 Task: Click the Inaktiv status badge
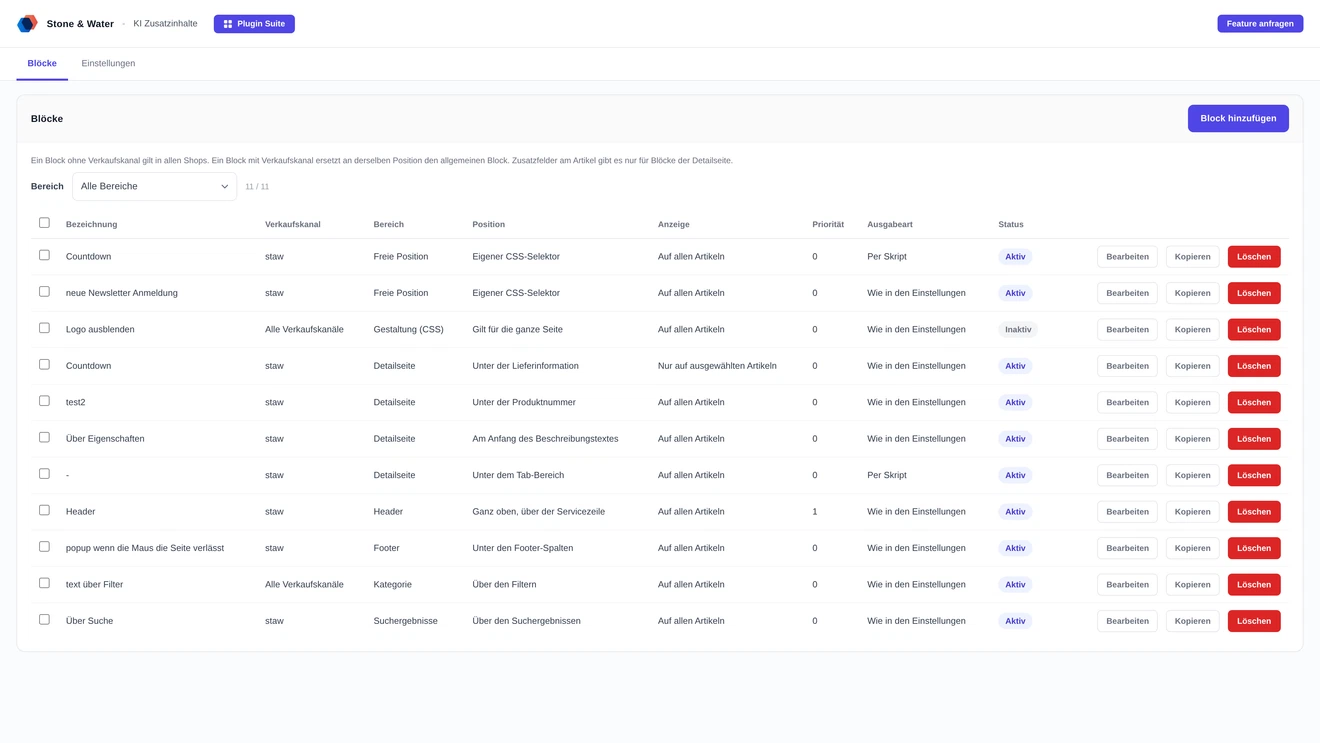1018,329
